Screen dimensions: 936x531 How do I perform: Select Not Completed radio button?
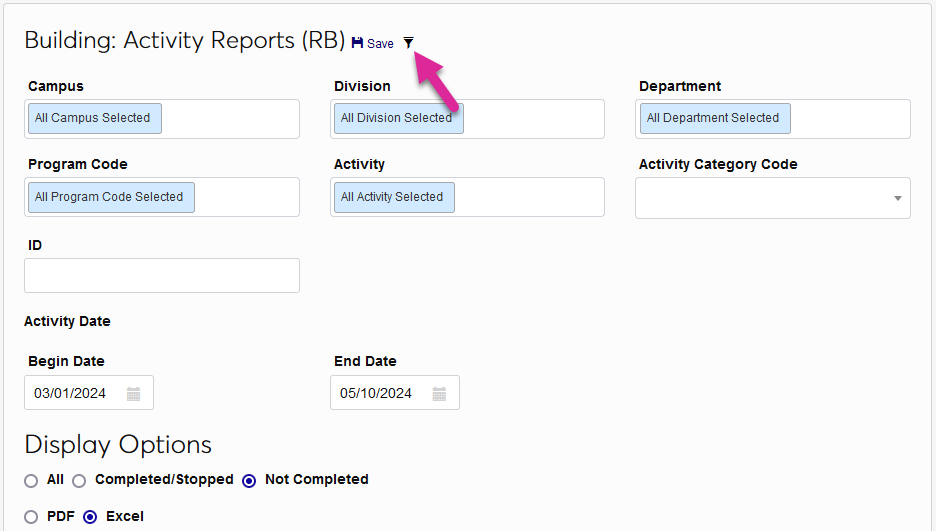tap(250, 481)
